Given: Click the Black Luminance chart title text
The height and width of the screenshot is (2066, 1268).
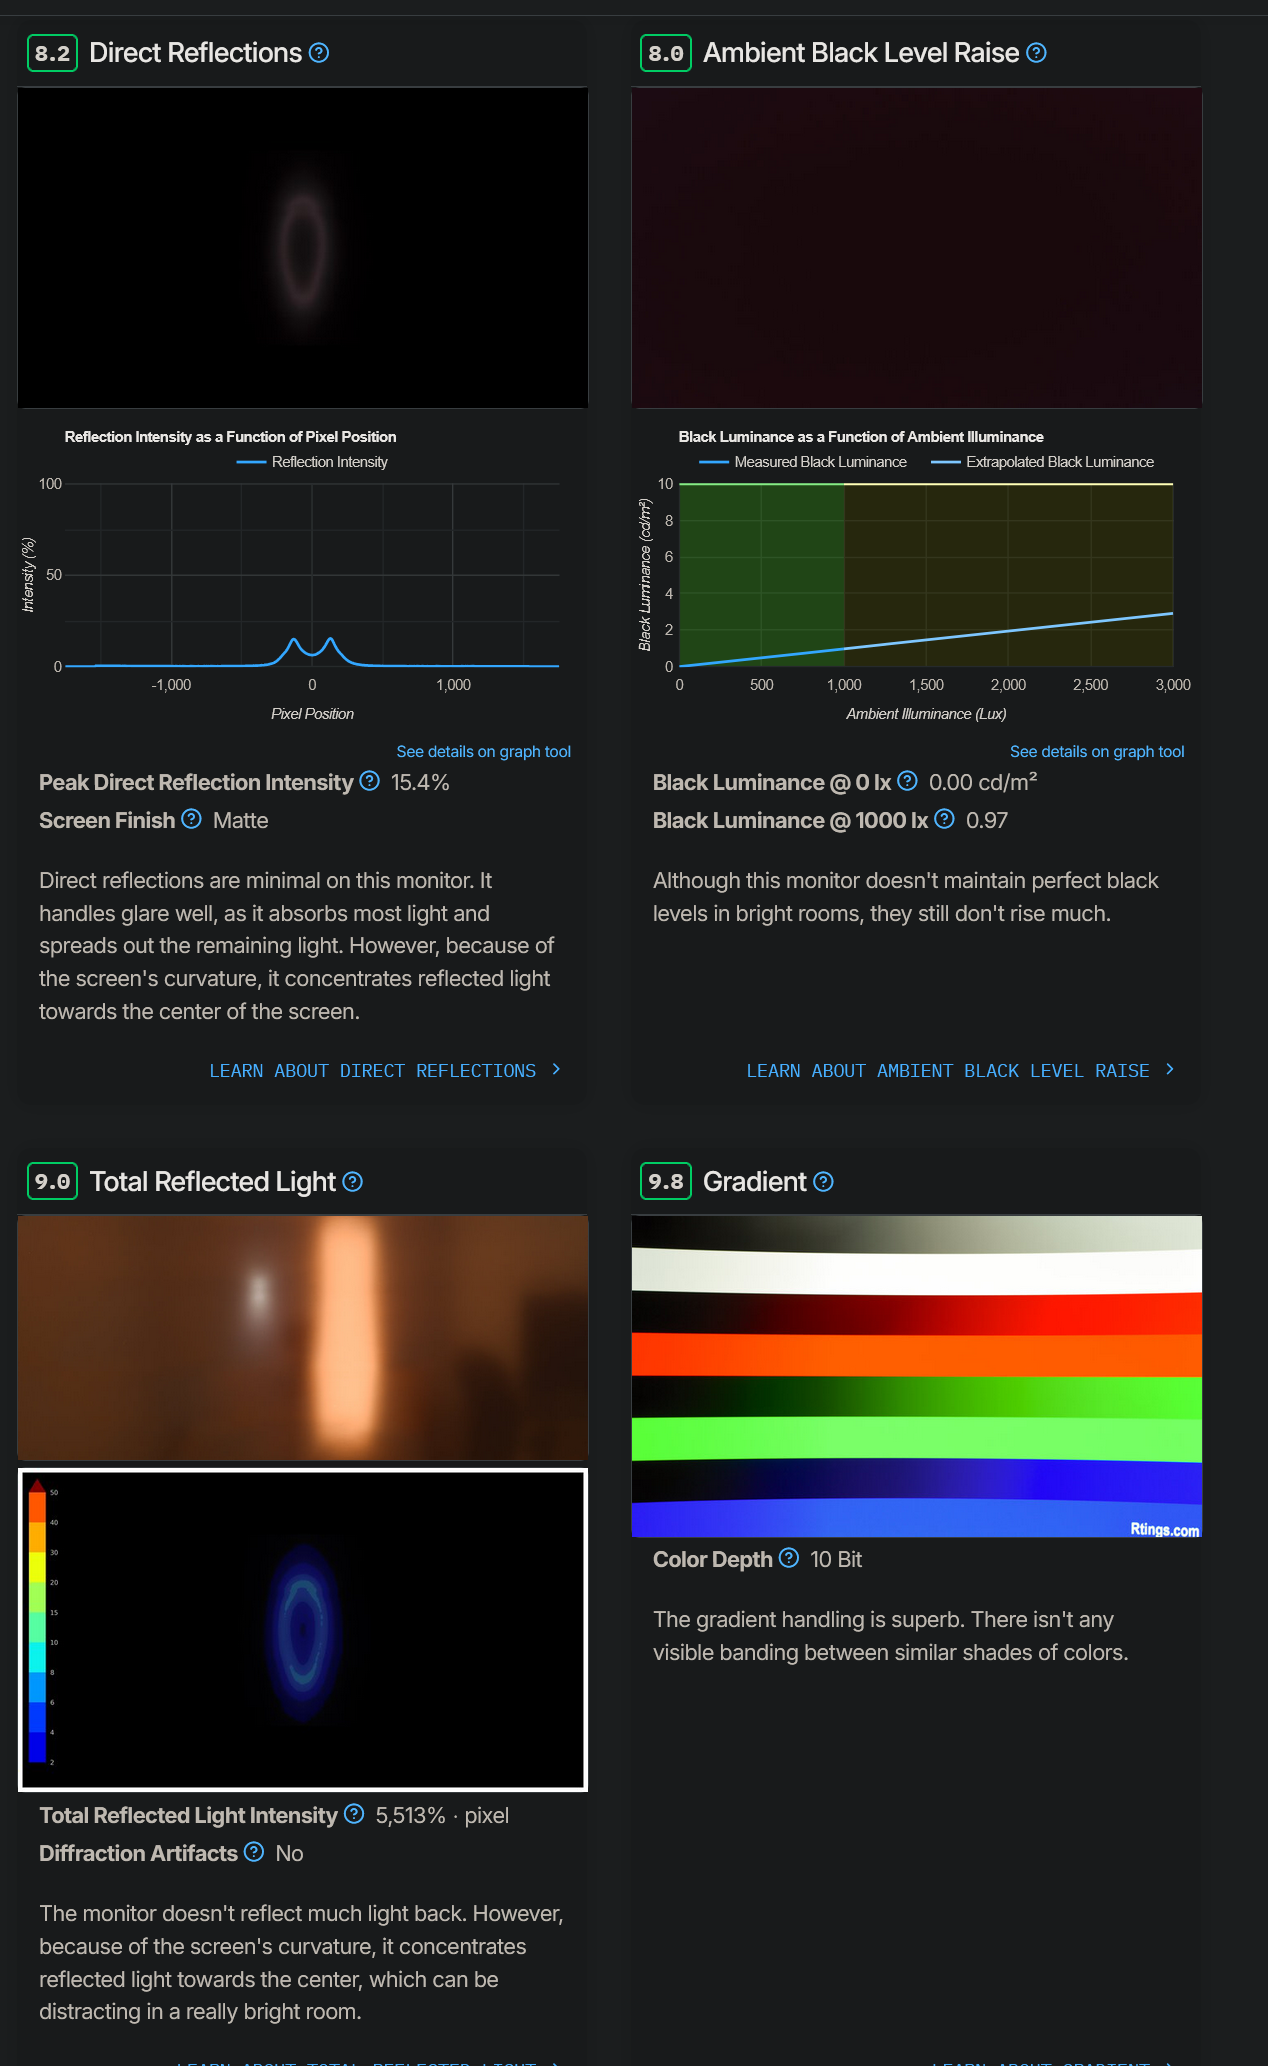Looking at the screenshot, I should pos(861,437).
